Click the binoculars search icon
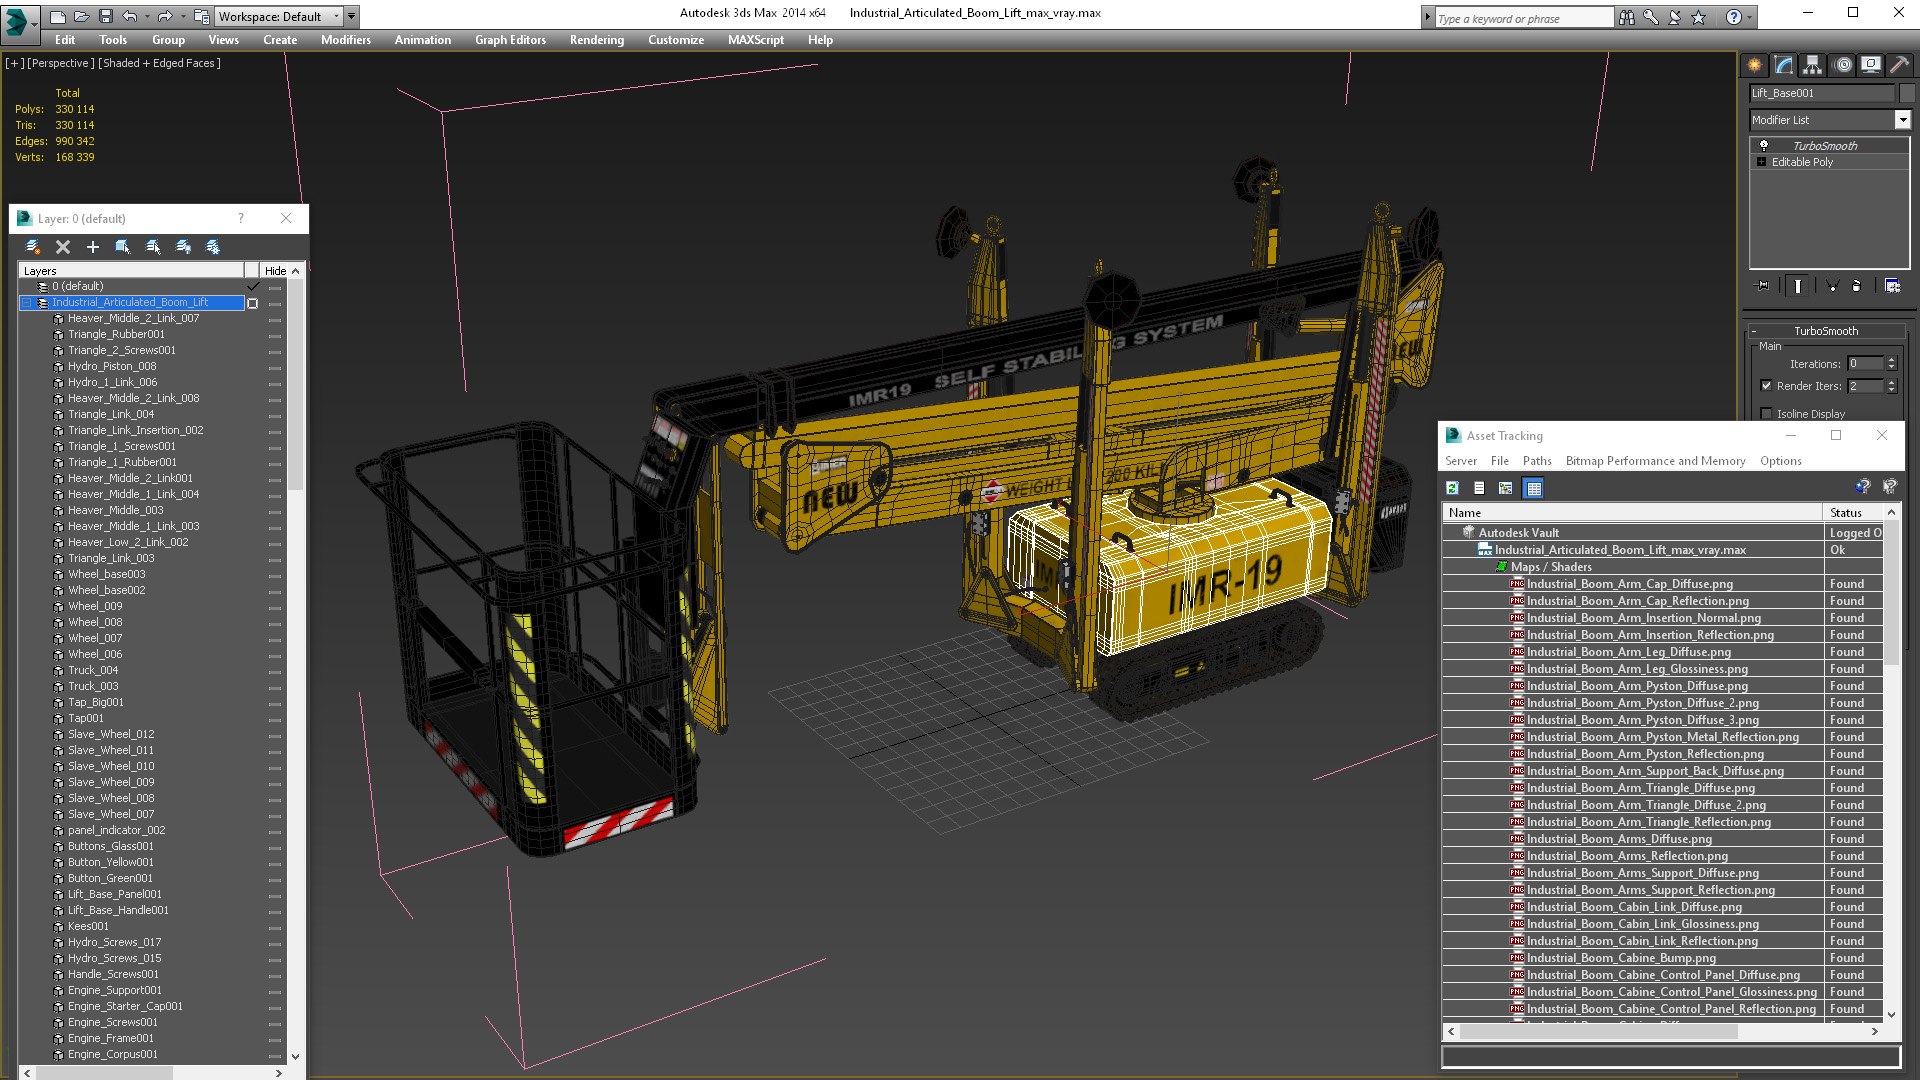Viewport: 1920px width, 1080px height. (x=1627, y=17)
